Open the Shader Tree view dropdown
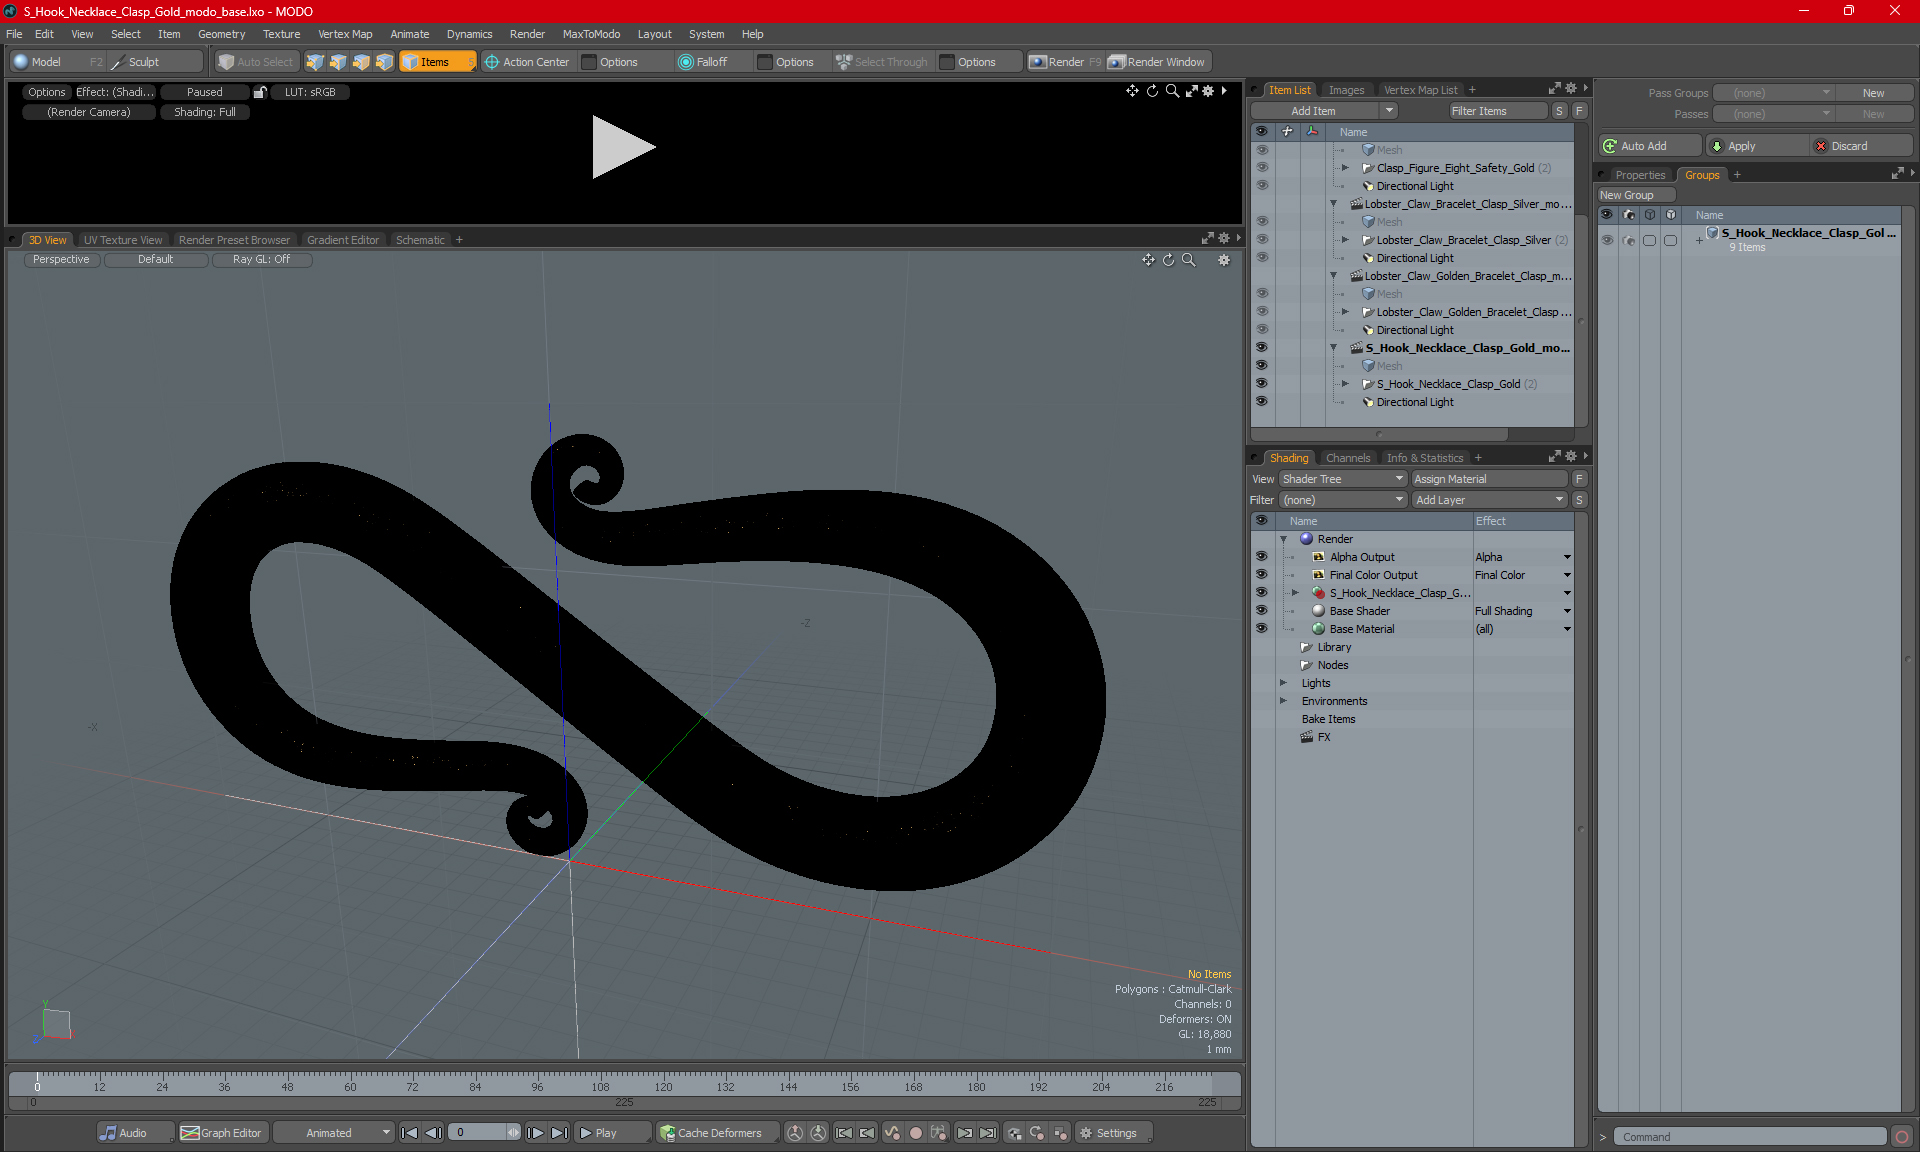This screenshot has width=1920, height=1152. click(x=1343, y=479)
